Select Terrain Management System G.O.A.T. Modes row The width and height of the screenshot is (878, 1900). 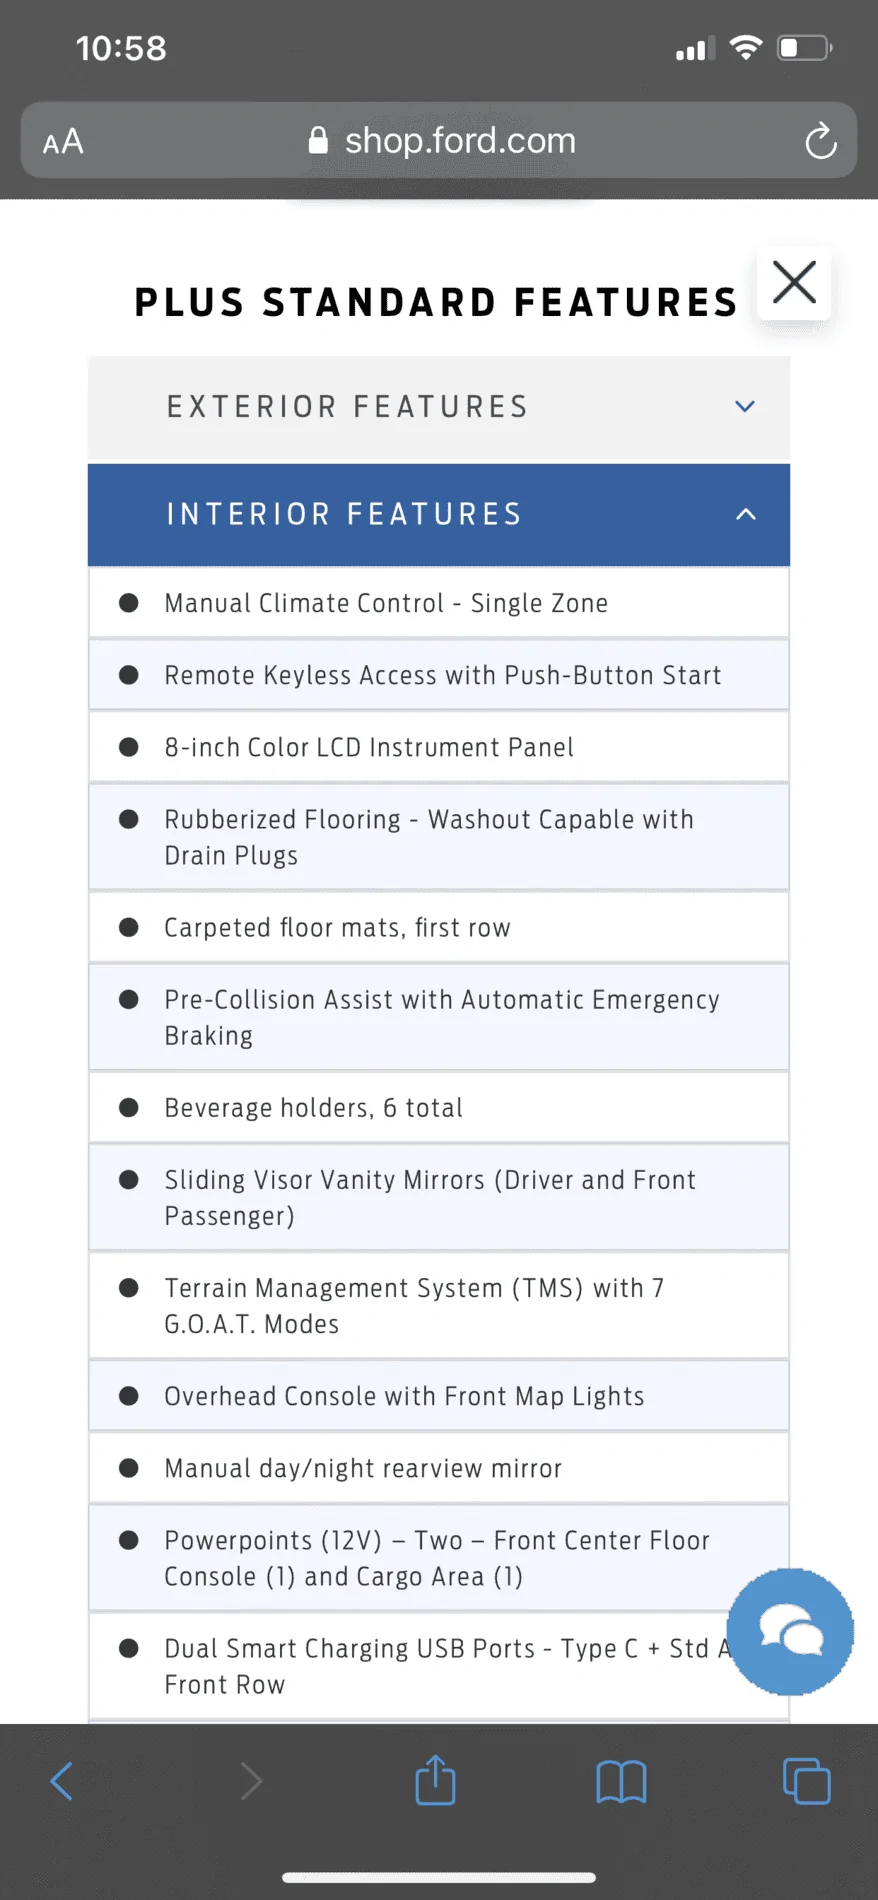pos(439,1306)
